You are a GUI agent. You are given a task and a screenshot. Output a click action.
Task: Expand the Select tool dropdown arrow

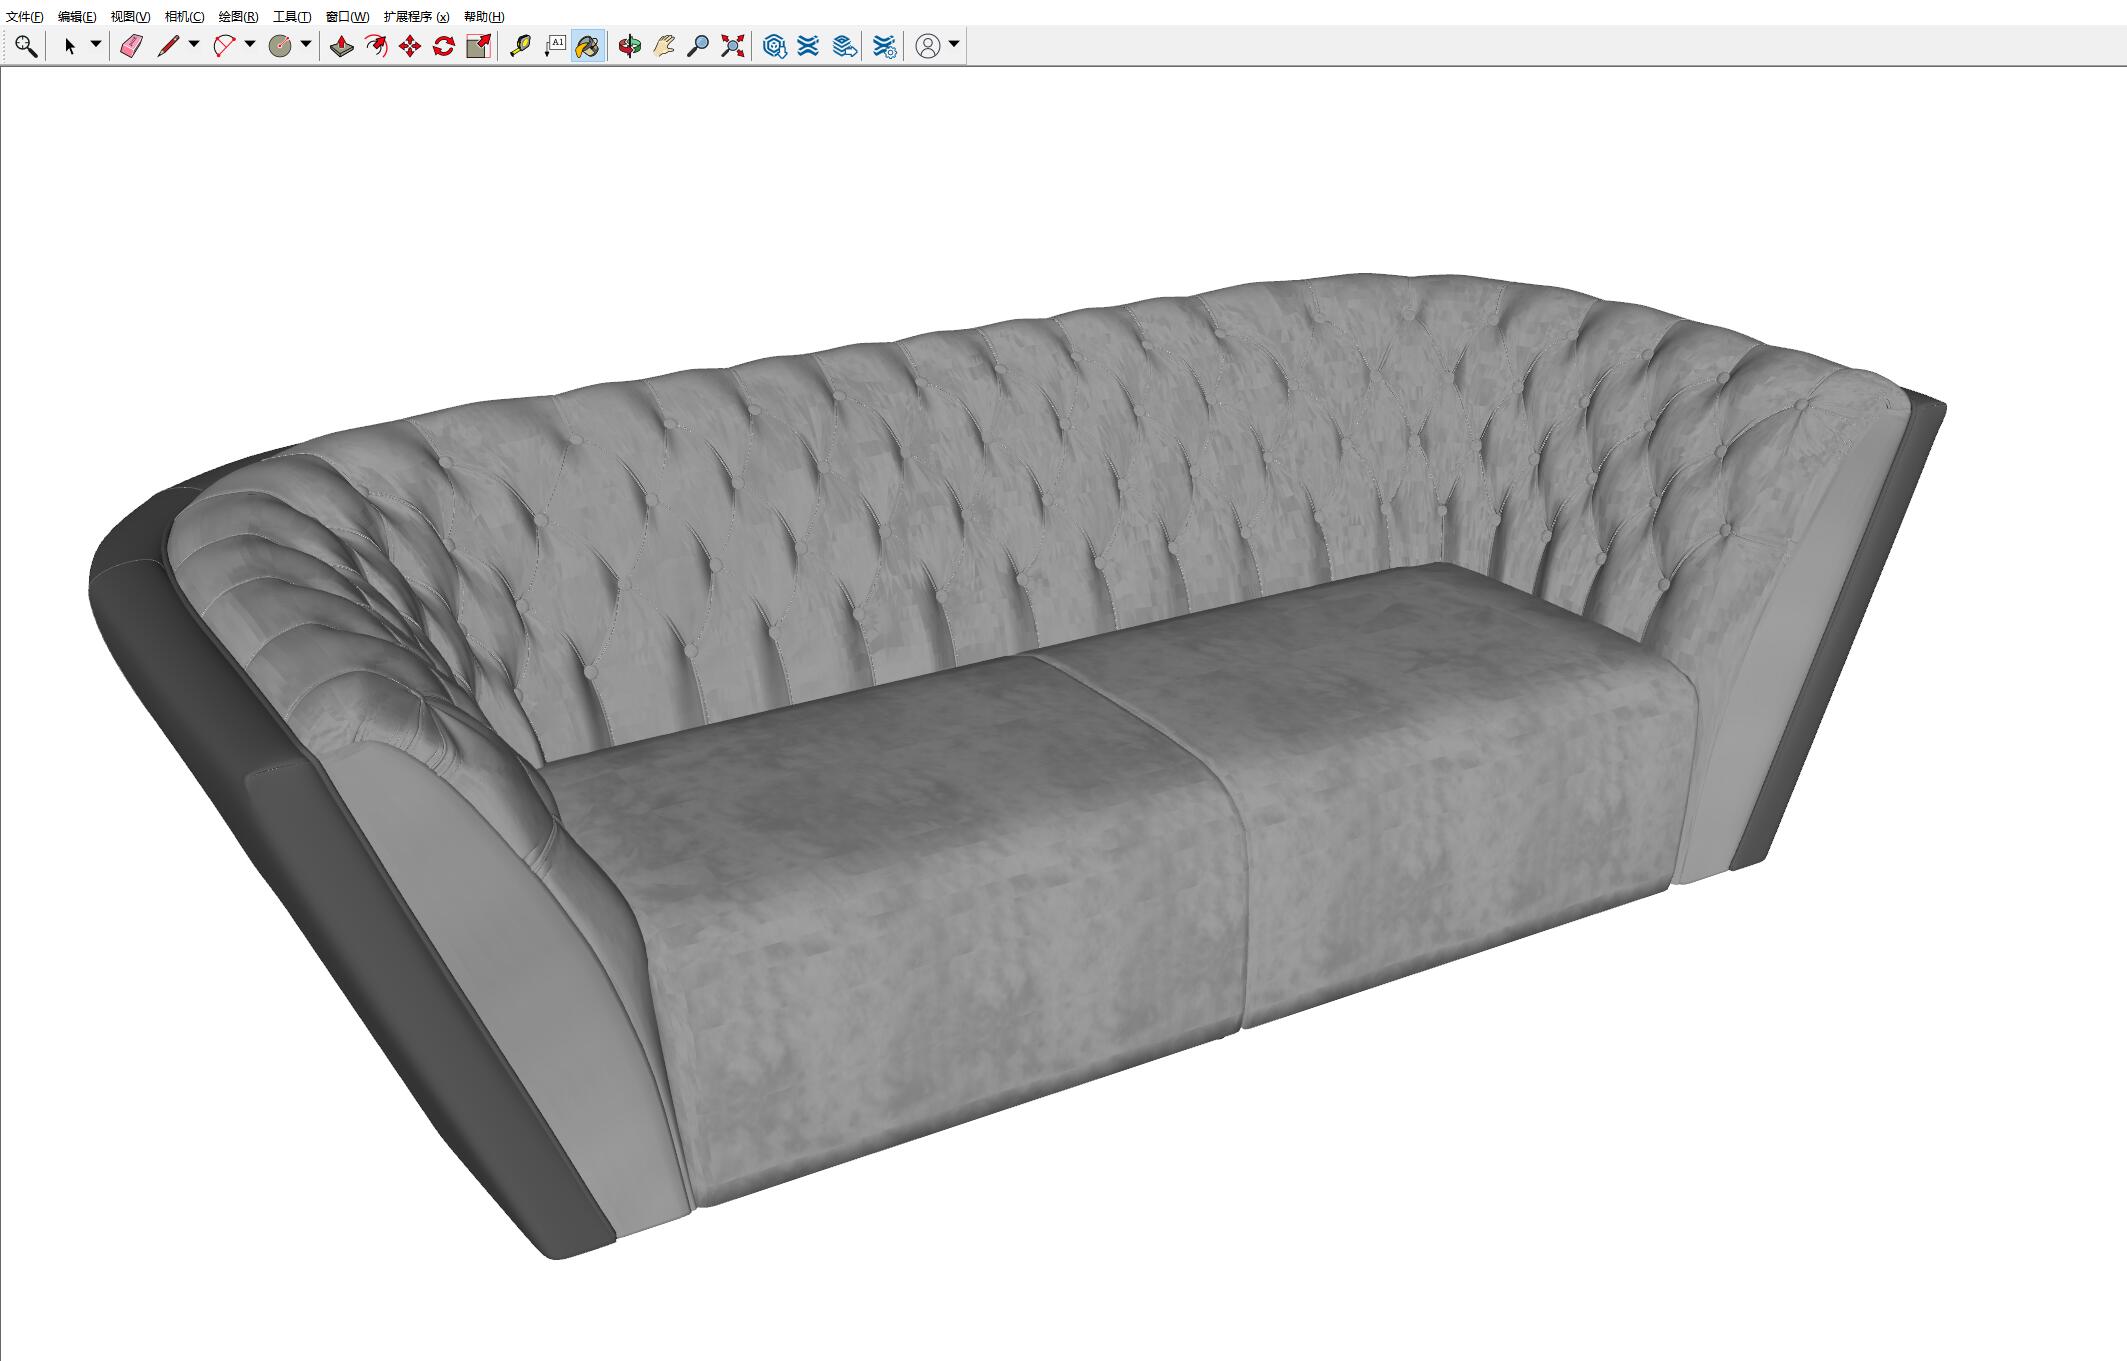[96, 44]
